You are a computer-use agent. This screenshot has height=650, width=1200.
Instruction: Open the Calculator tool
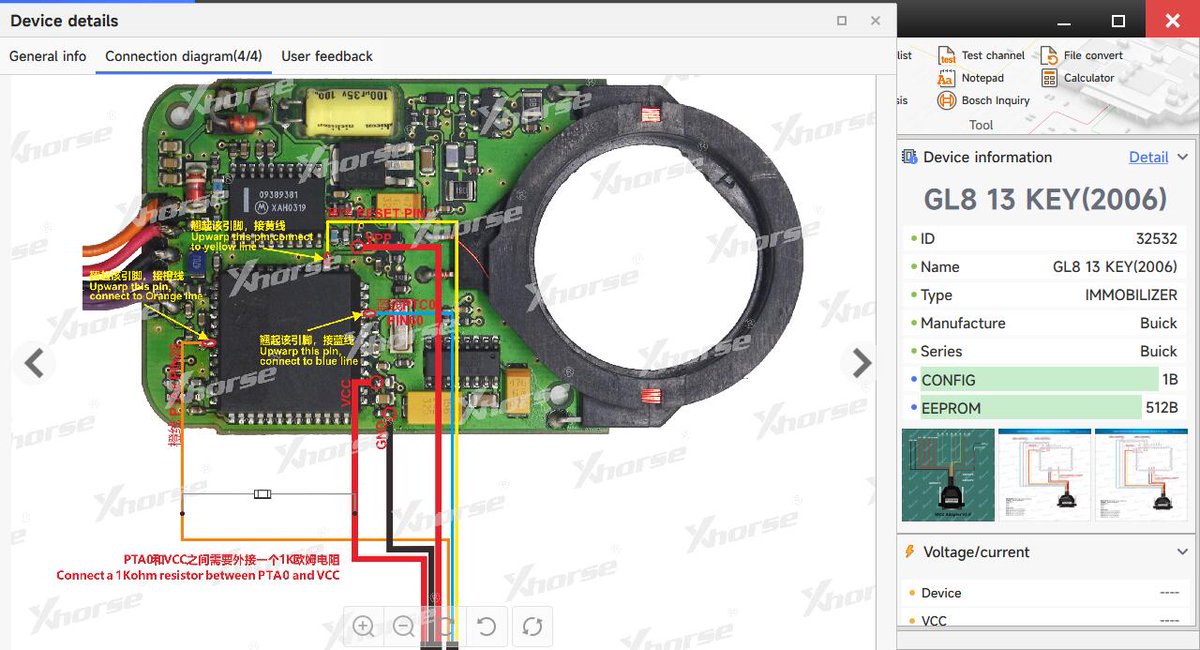coord(1077,78)
